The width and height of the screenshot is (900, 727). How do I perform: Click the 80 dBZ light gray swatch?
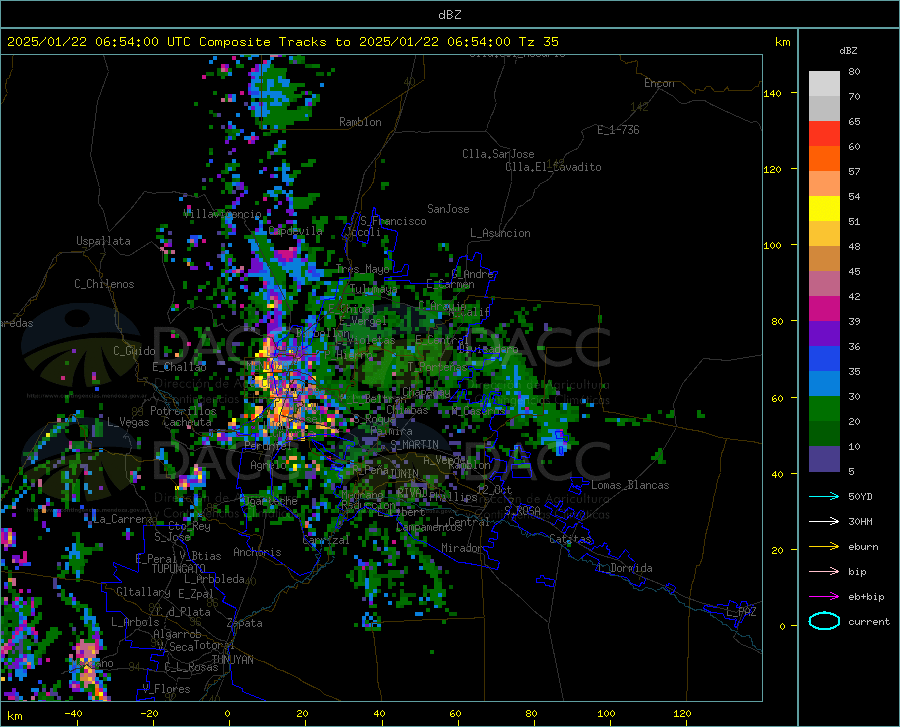point(824,83)
